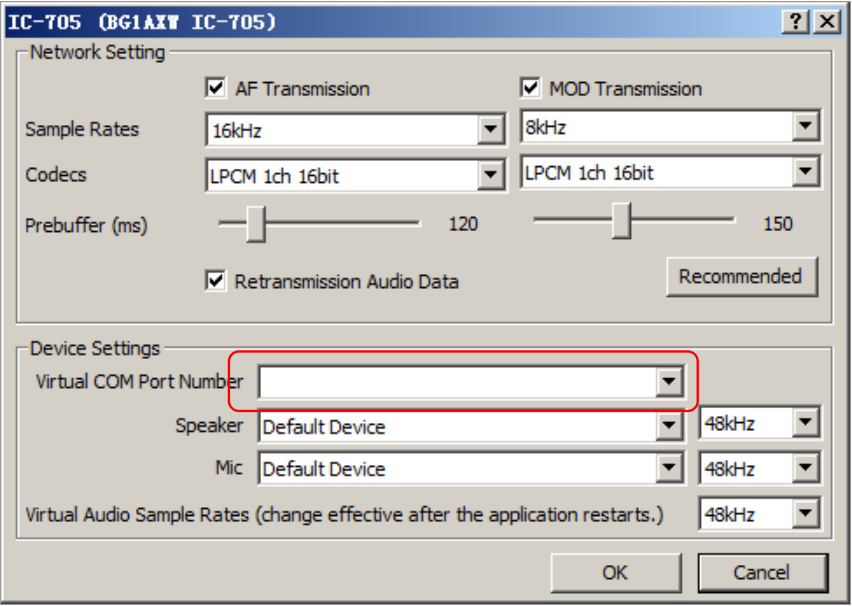Click the Virtual Audio Sample Rates label text
The width and height of the screenshot is (852, 606).
coord(344,514)
